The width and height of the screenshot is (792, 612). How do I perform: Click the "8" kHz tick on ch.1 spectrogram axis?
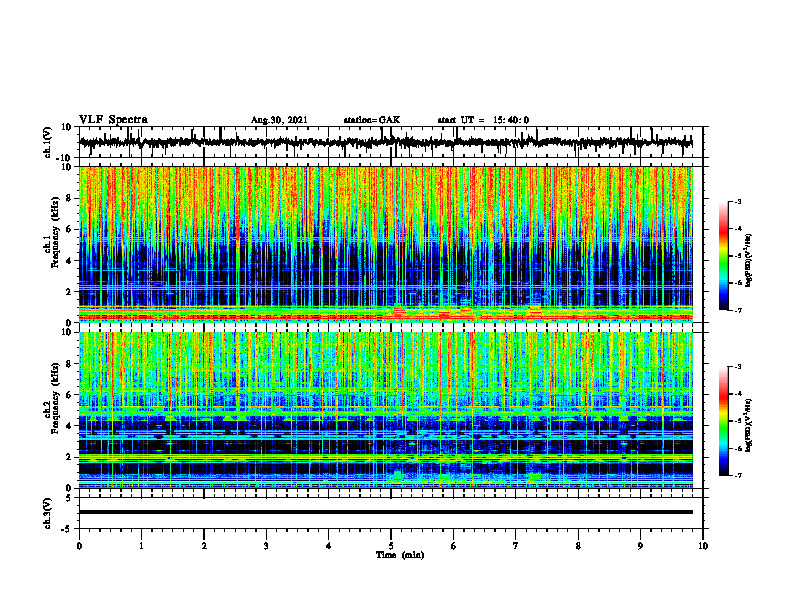(70, 198)
